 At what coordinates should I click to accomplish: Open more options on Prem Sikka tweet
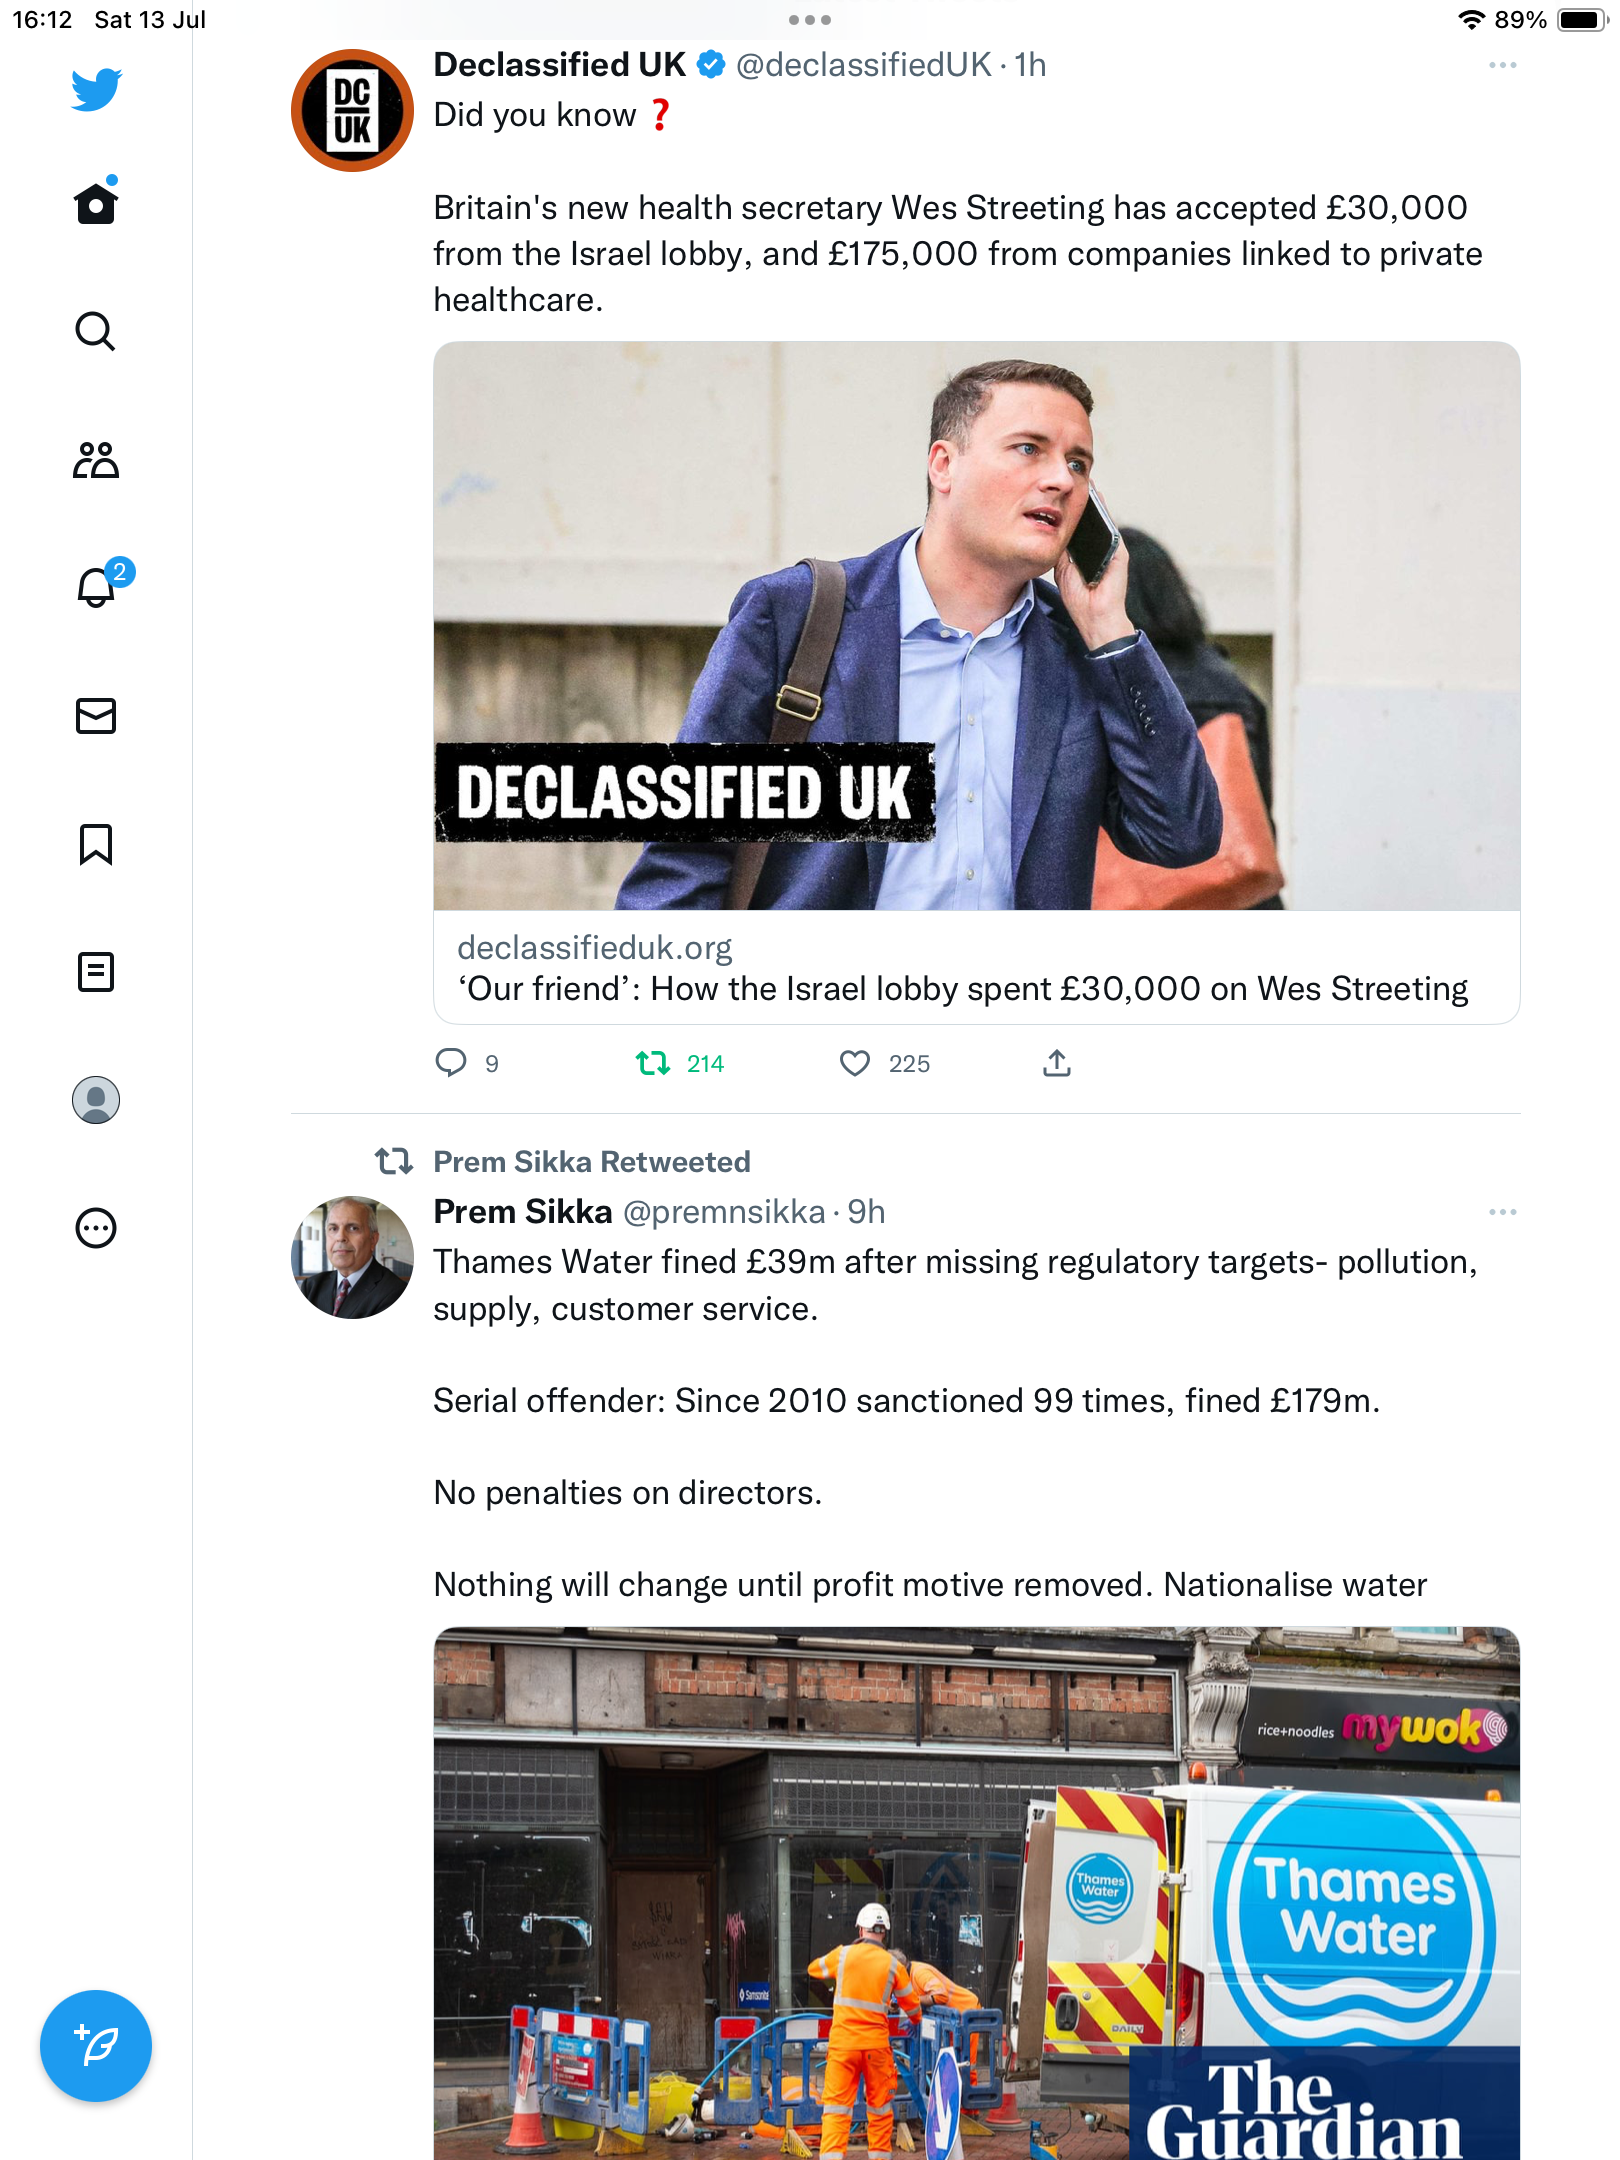1502,1212
